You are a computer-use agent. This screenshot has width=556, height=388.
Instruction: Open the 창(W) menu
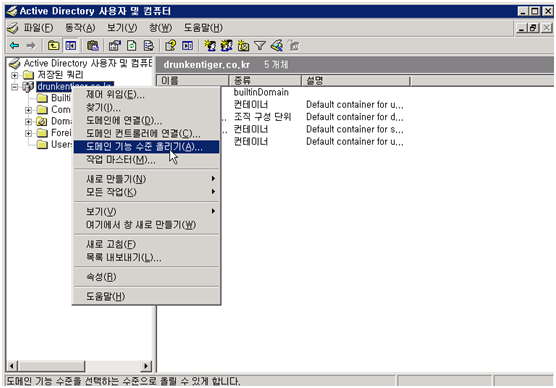pos(160,28)
